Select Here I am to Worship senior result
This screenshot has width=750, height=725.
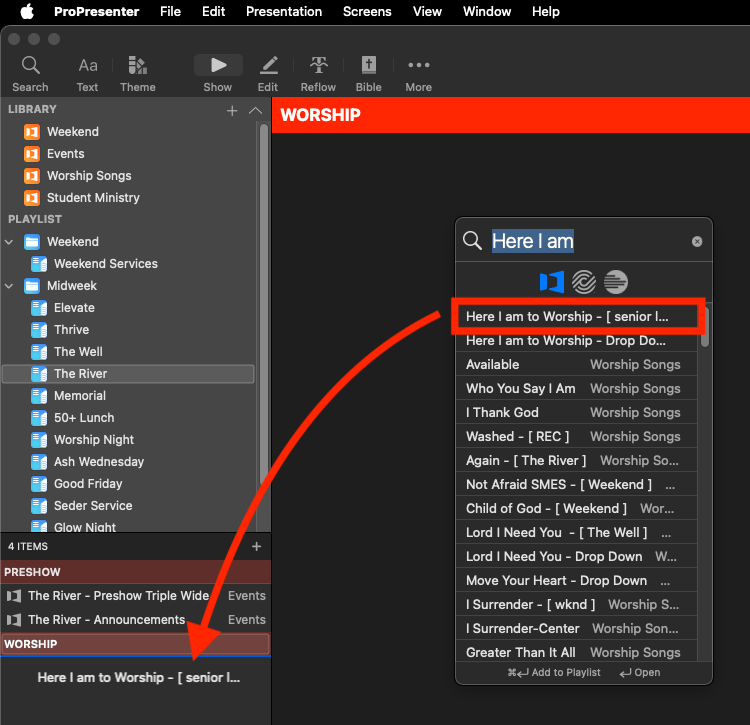[577, 316]
